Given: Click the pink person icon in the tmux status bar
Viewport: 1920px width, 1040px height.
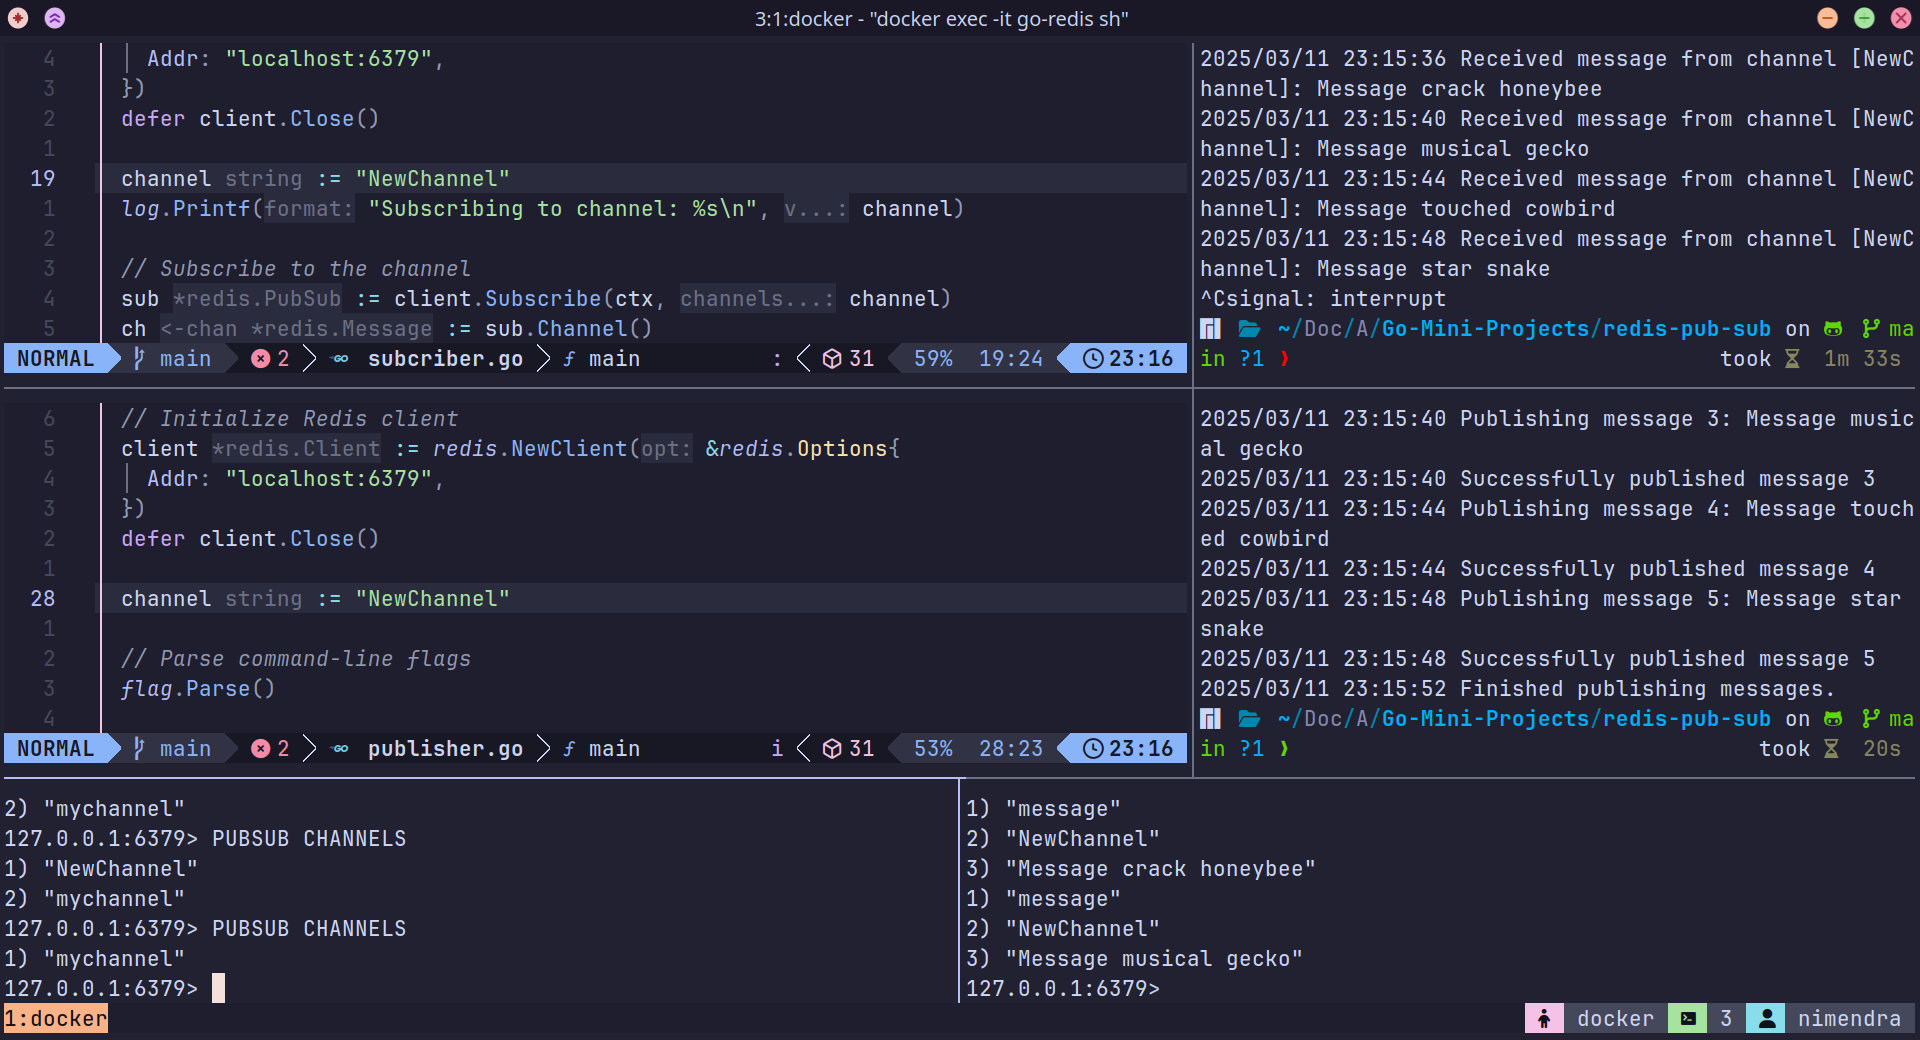Looking at the screenshot, I should coord(1544,1018).
